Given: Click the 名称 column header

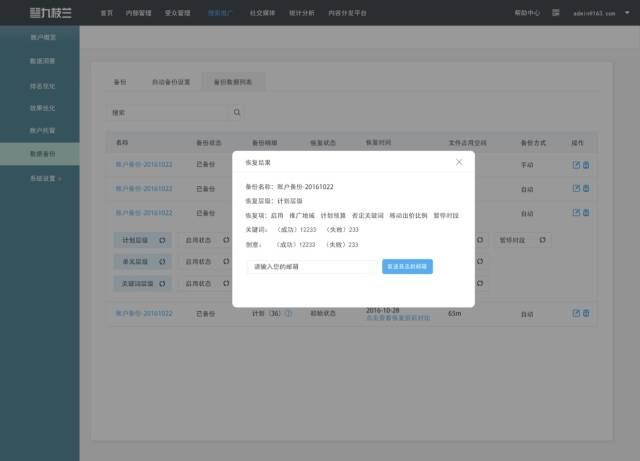Looking at the screenshot, I should point(122,143).
